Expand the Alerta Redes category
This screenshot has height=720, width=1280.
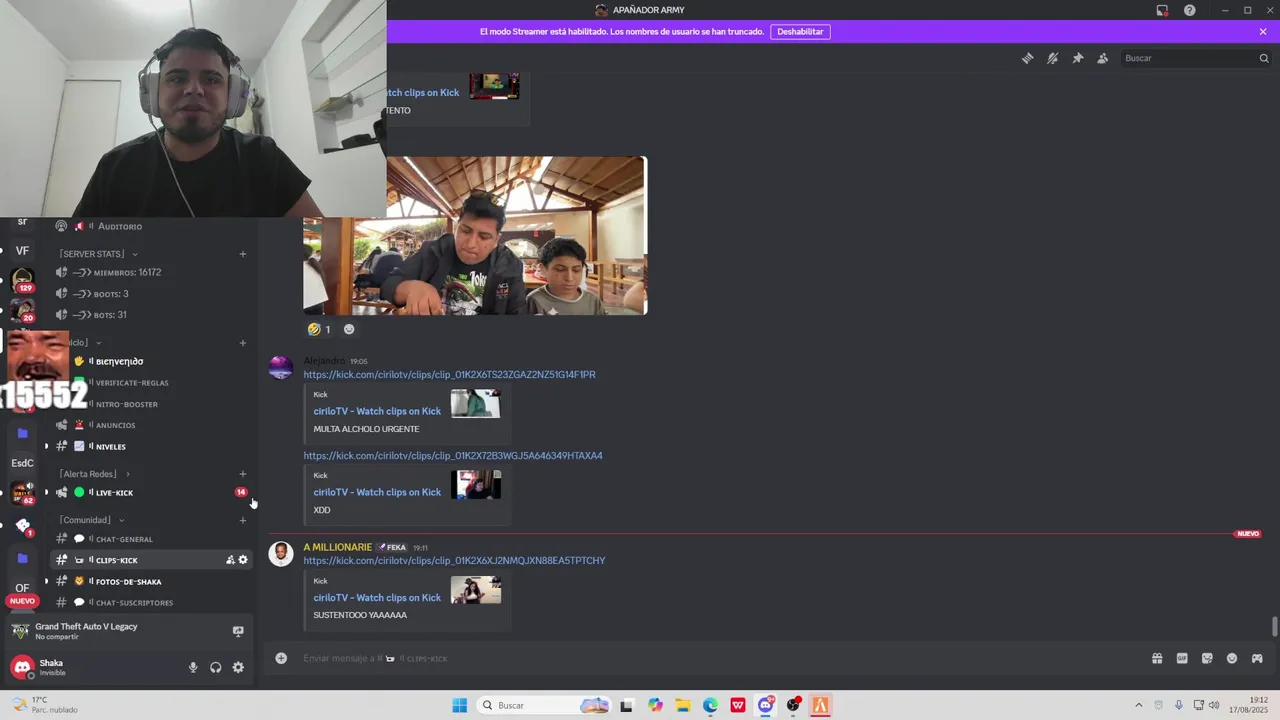tap(94, 474)
